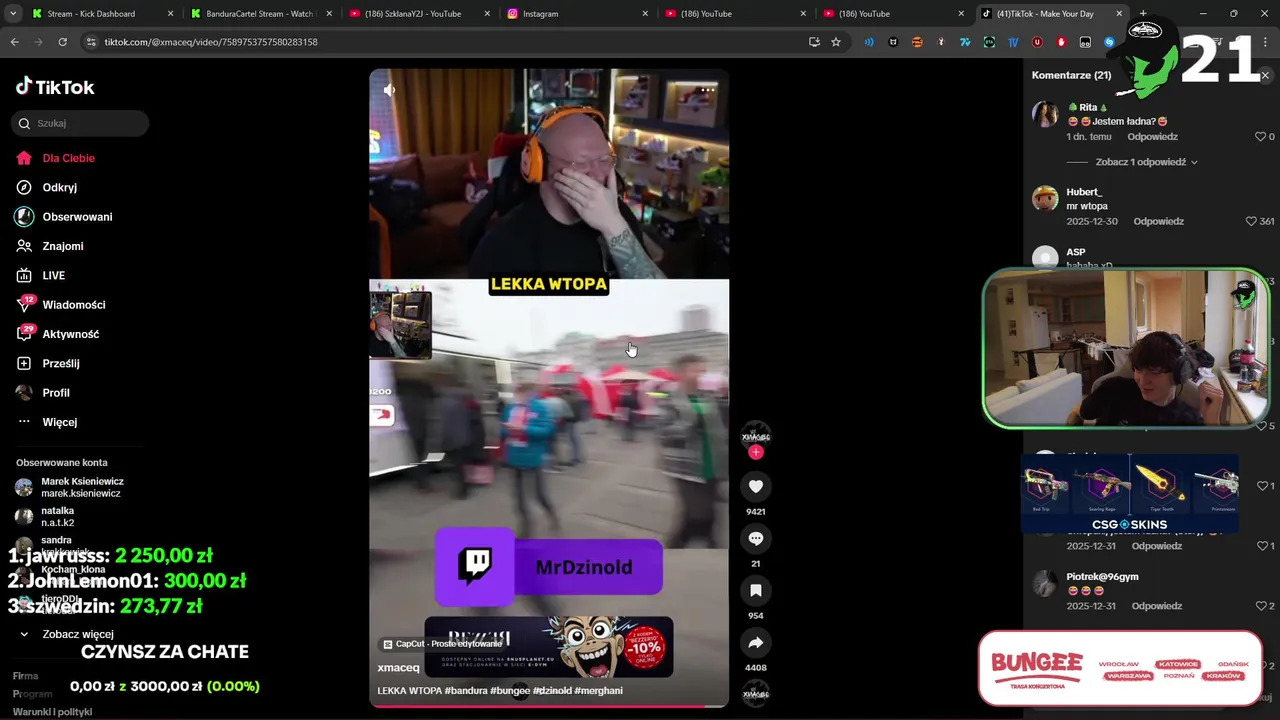Open the video three-dot options menu
This screenshot has height=720, width=1280.
point(708,90)
